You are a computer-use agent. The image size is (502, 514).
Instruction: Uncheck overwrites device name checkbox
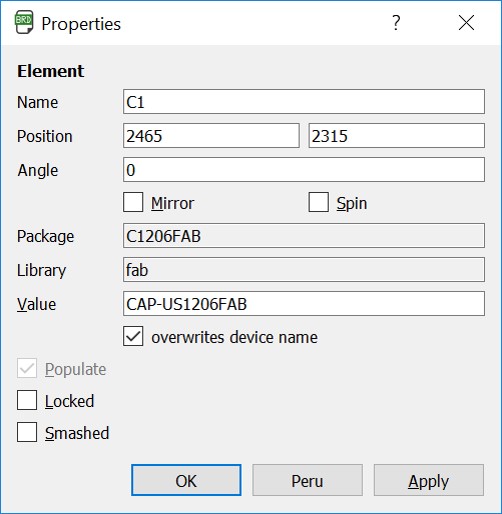[133, 336]
